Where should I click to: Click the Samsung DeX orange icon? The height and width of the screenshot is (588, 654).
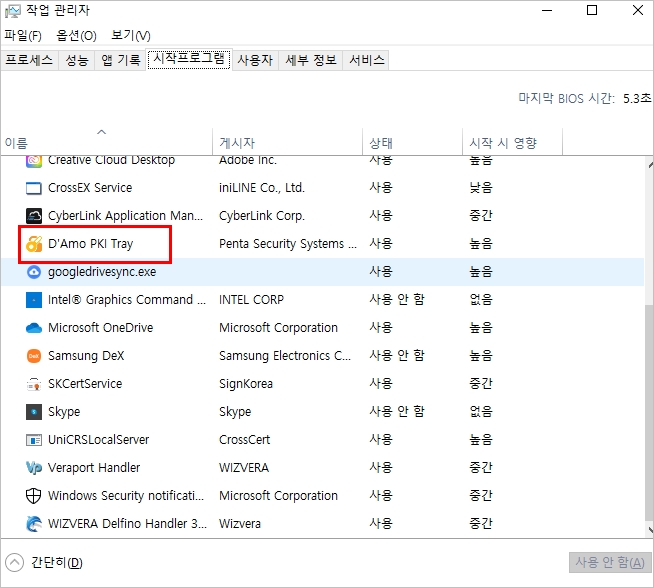(x=34, y=356)
